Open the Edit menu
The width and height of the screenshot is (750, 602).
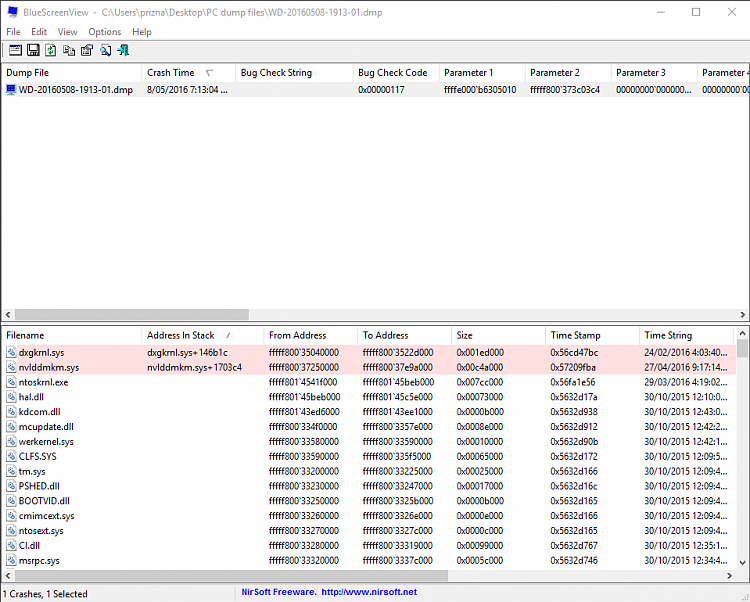tap(39, 32)
